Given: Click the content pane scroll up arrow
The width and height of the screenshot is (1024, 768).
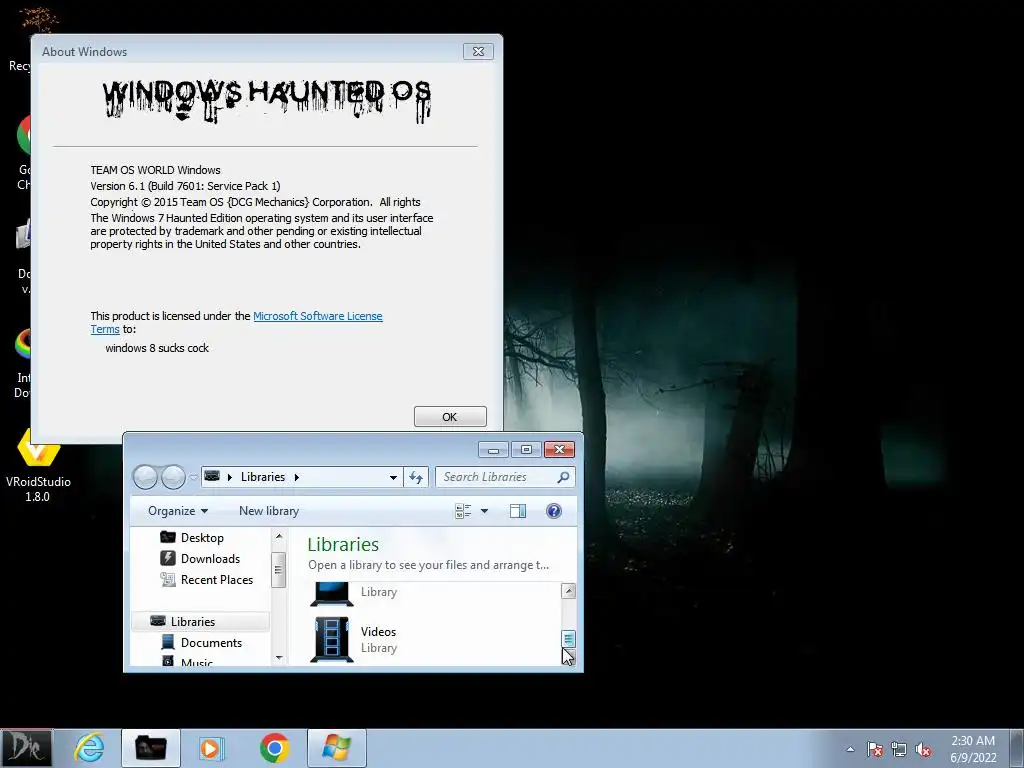Looking at the screenshot, I should point(569,591).
